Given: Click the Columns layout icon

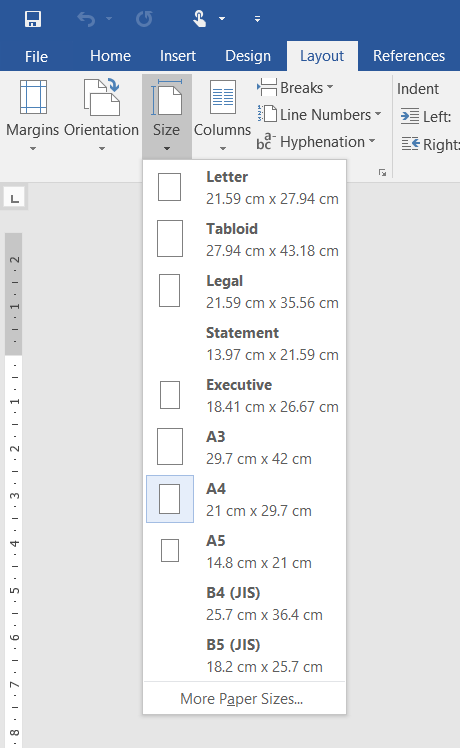Looking at the screenshot, I should 222,97.
